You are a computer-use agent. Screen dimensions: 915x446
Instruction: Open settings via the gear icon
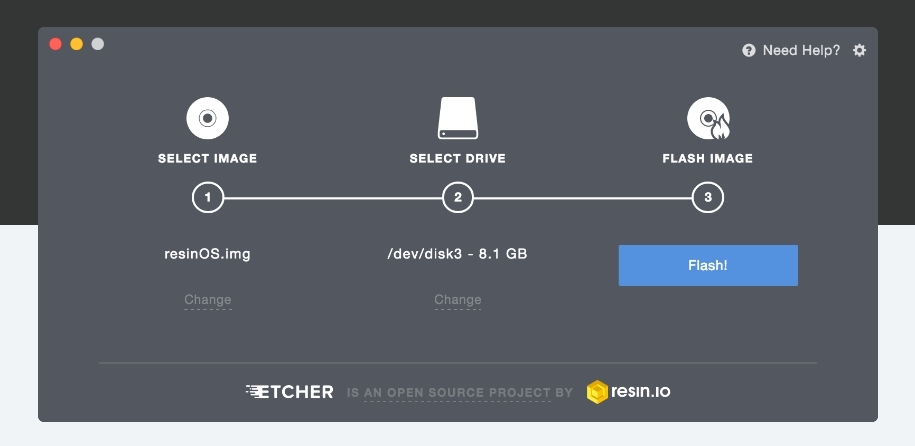859,50
